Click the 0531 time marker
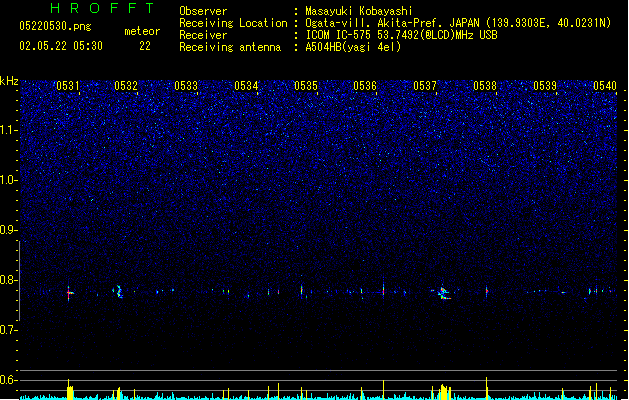Viewport: 629px width, 400px height. point(68,86)
